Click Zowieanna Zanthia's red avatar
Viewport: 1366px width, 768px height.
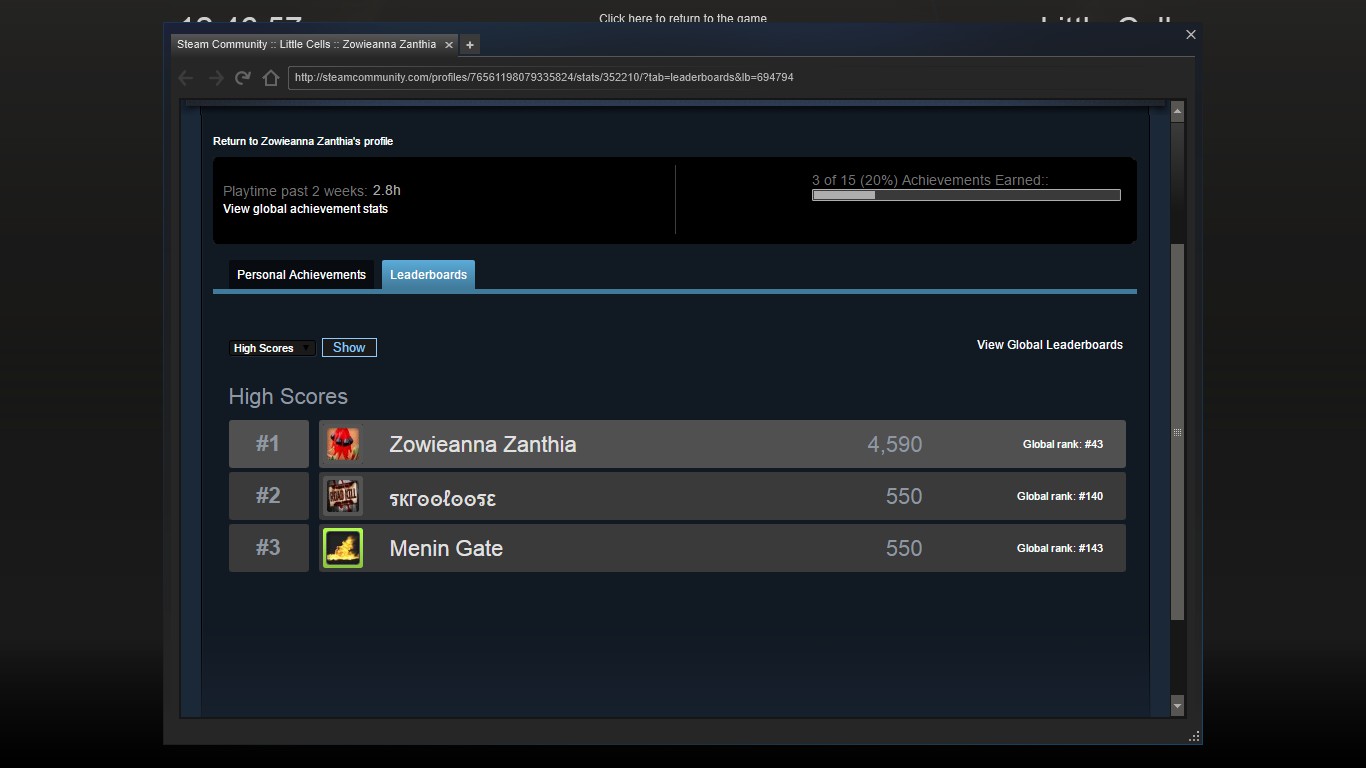[343, 444]
